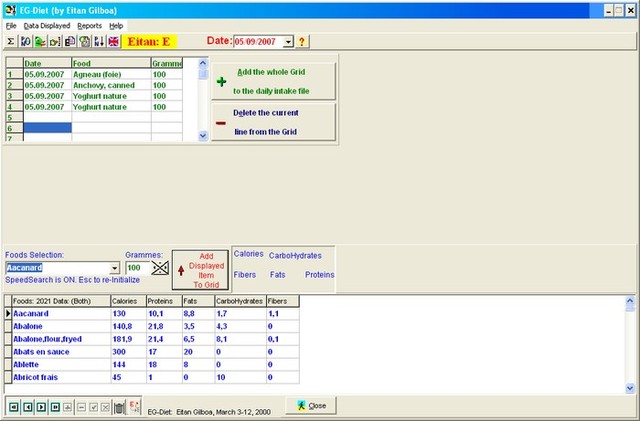Viewport: 640px width, 421px height.
Task: Click Fats column header in foods table
Action: (x=198, y=301)
